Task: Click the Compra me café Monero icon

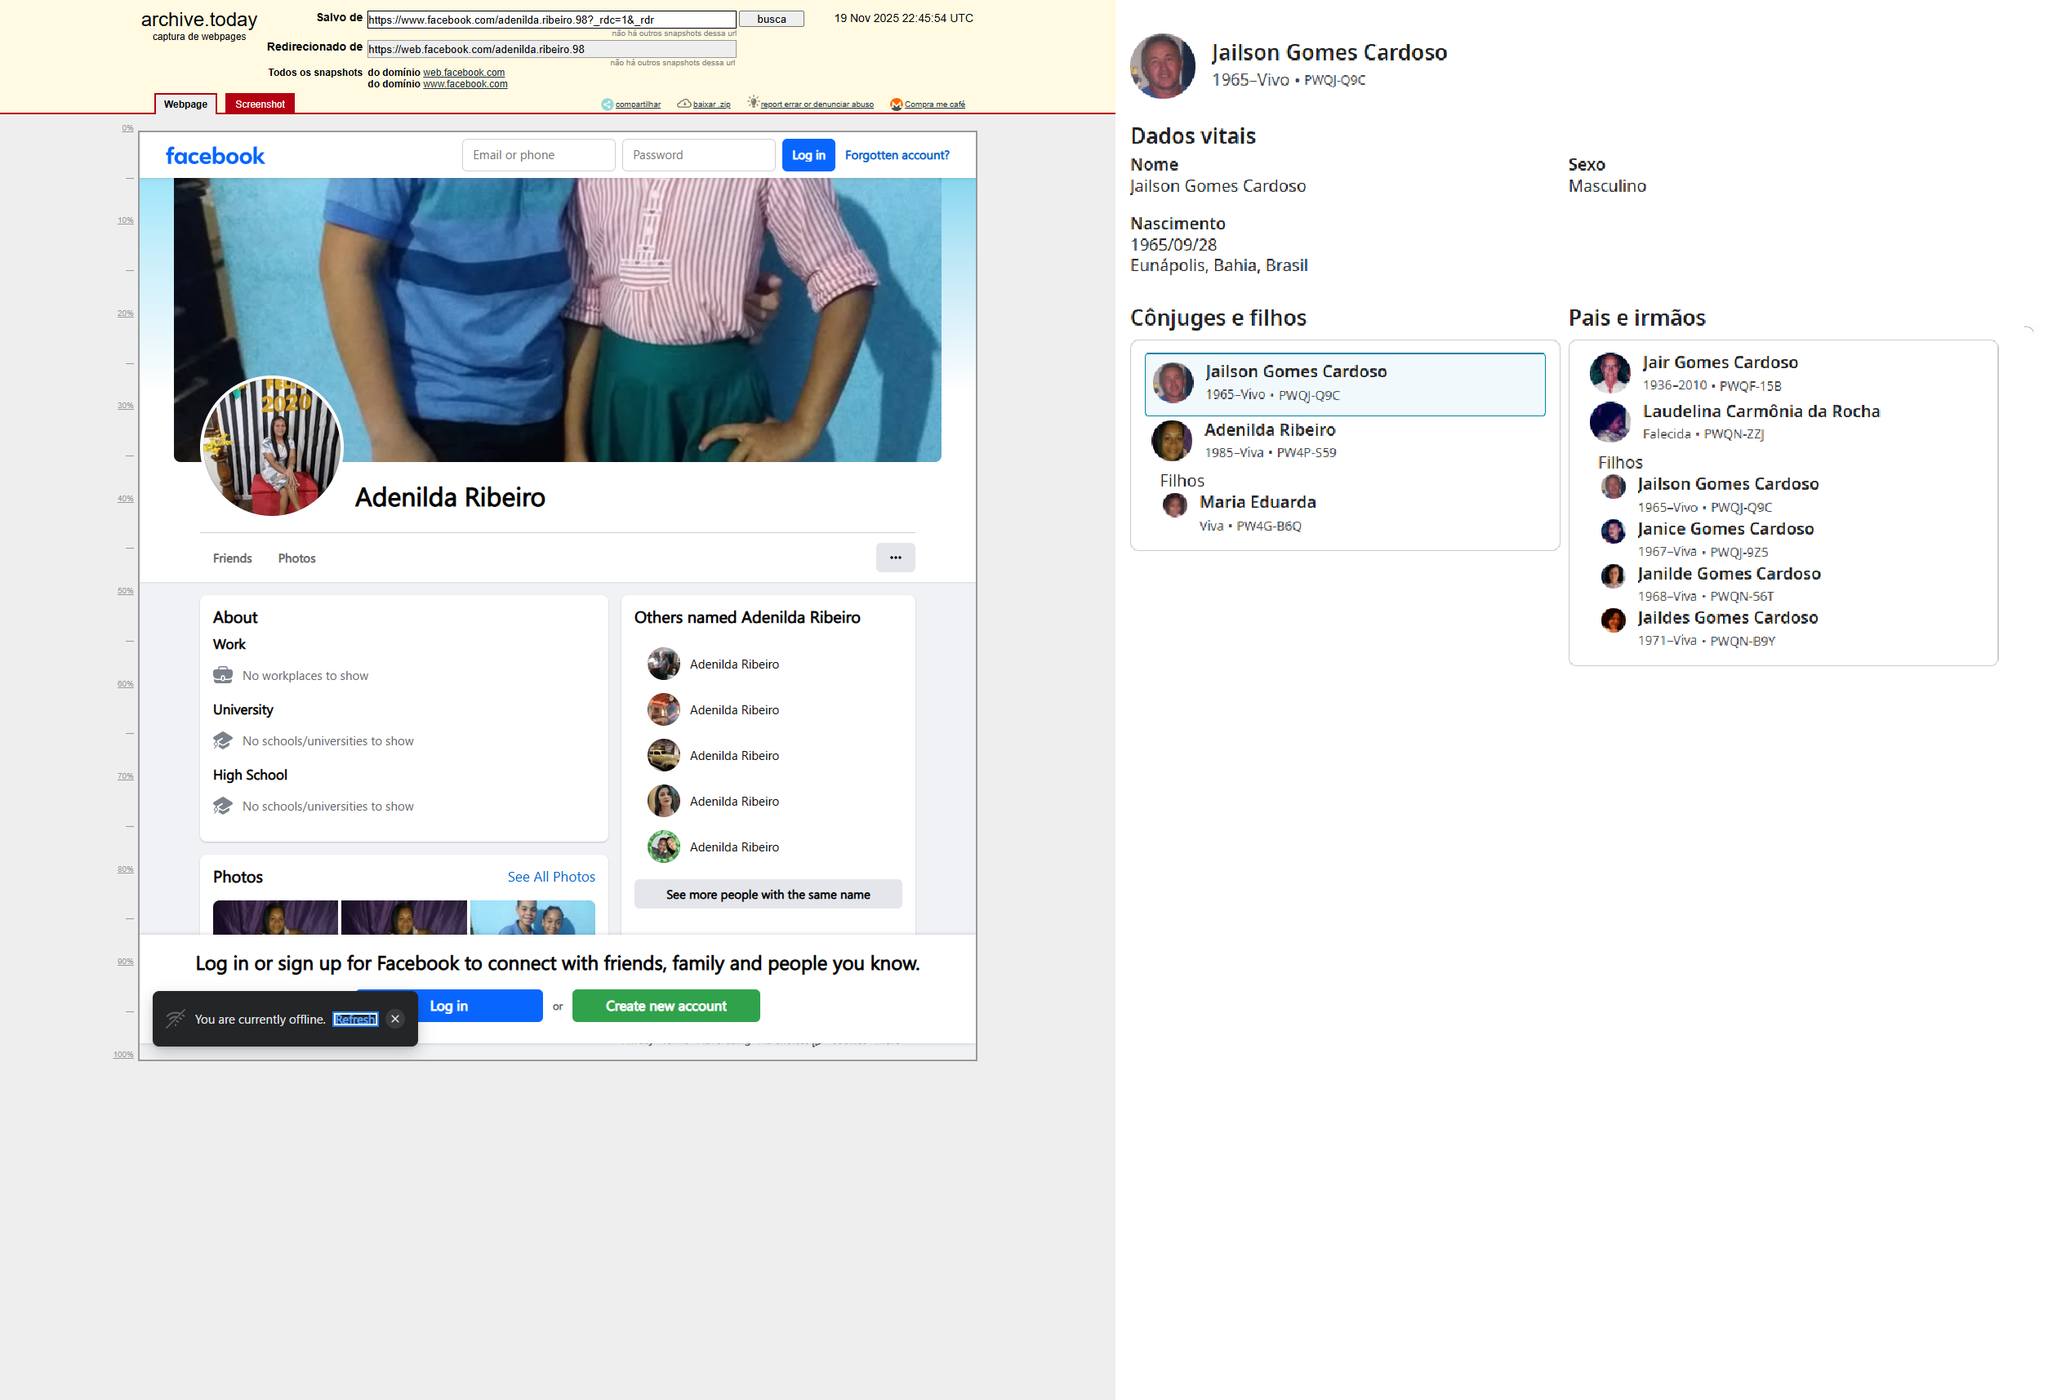Action: pos(896,104)
